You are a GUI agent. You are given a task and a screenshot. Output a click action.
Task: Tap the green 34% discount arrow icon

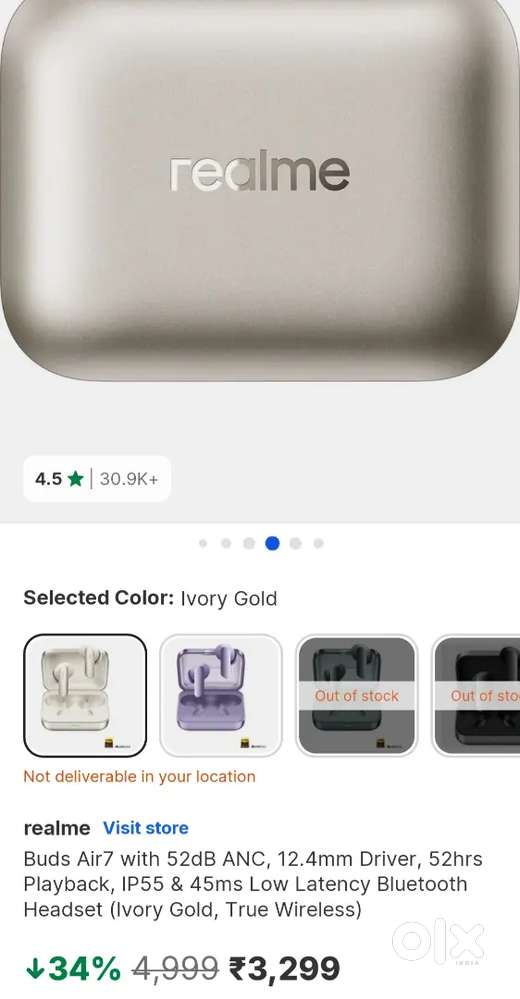[x=35, y=969]
